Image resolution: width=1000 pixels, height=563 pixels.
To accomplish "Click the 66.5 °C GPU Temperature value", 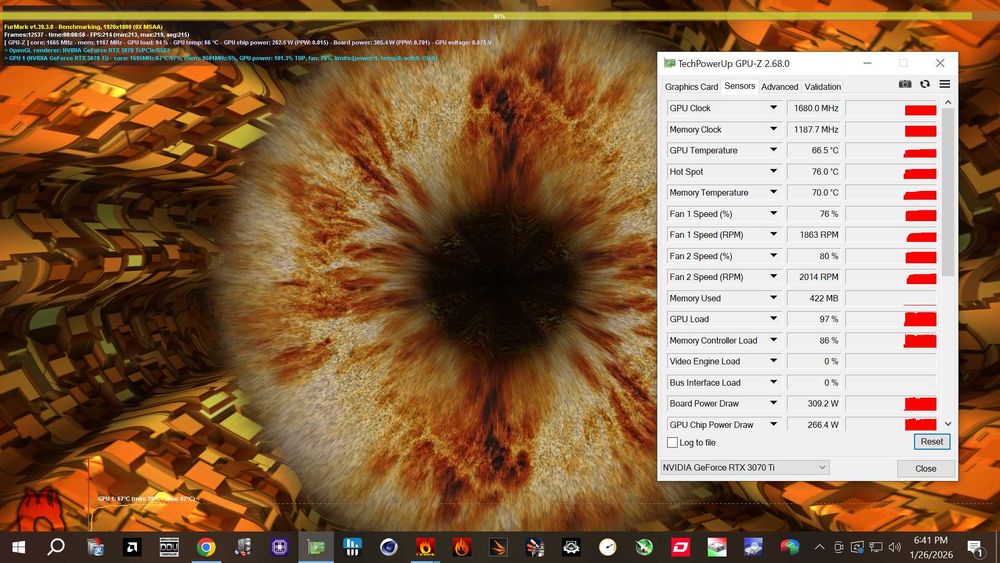I will pos(814,150).
